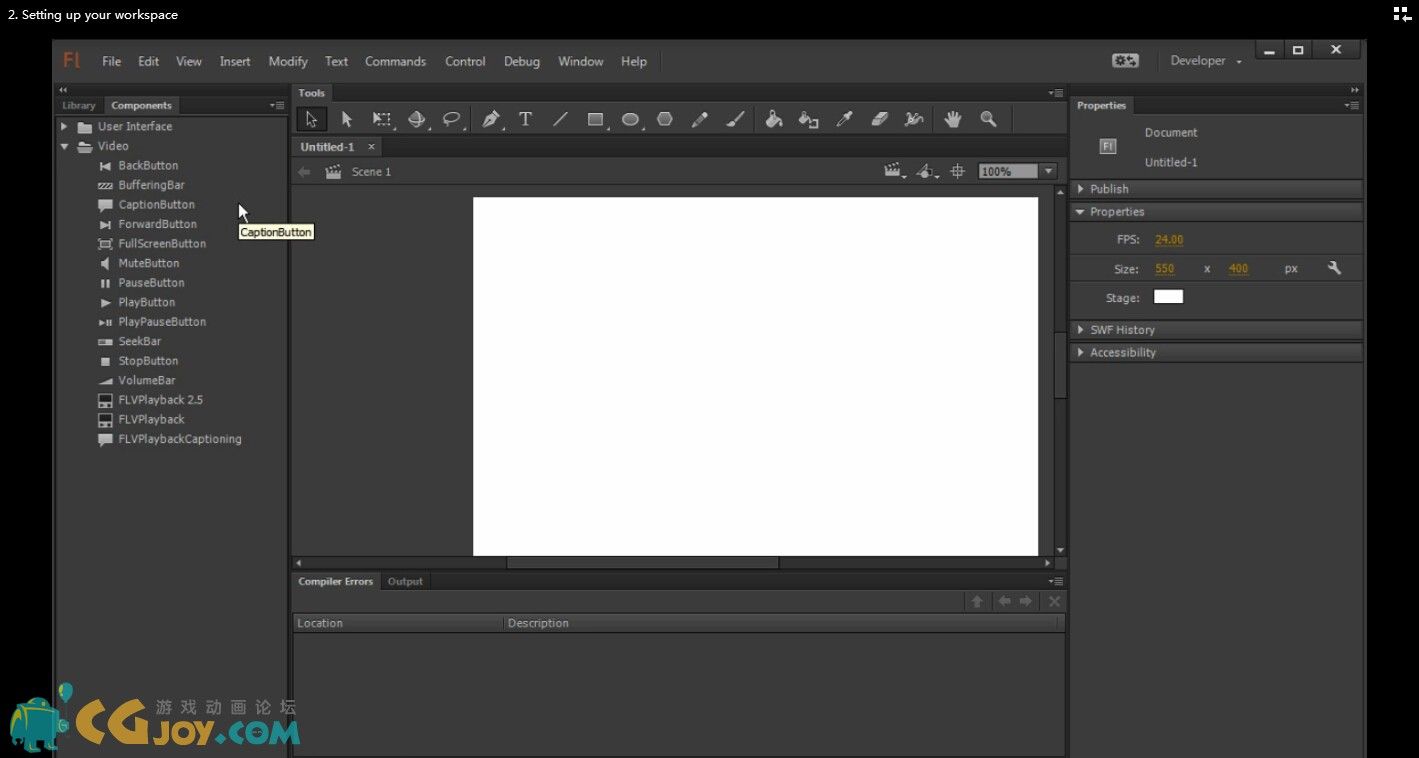This screenshot has height=758, width=1419.
Task: Select the Brush tool
Action: pos(735,119)
